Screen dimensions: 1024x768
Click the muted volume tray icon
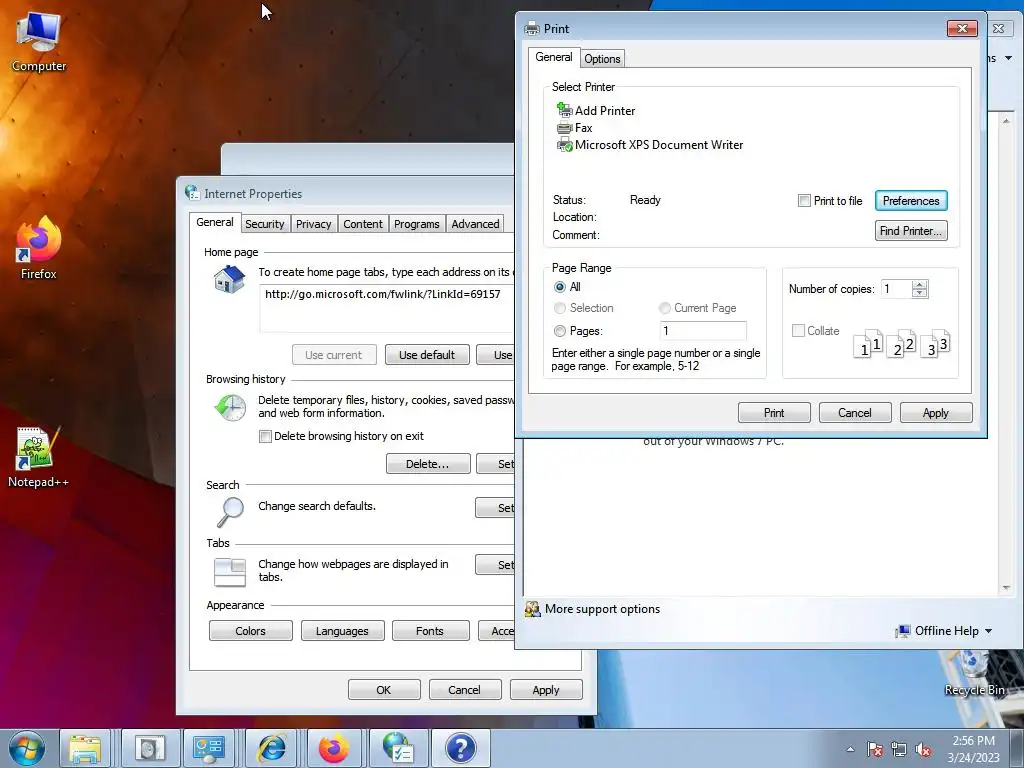click(x=923, y=749)
